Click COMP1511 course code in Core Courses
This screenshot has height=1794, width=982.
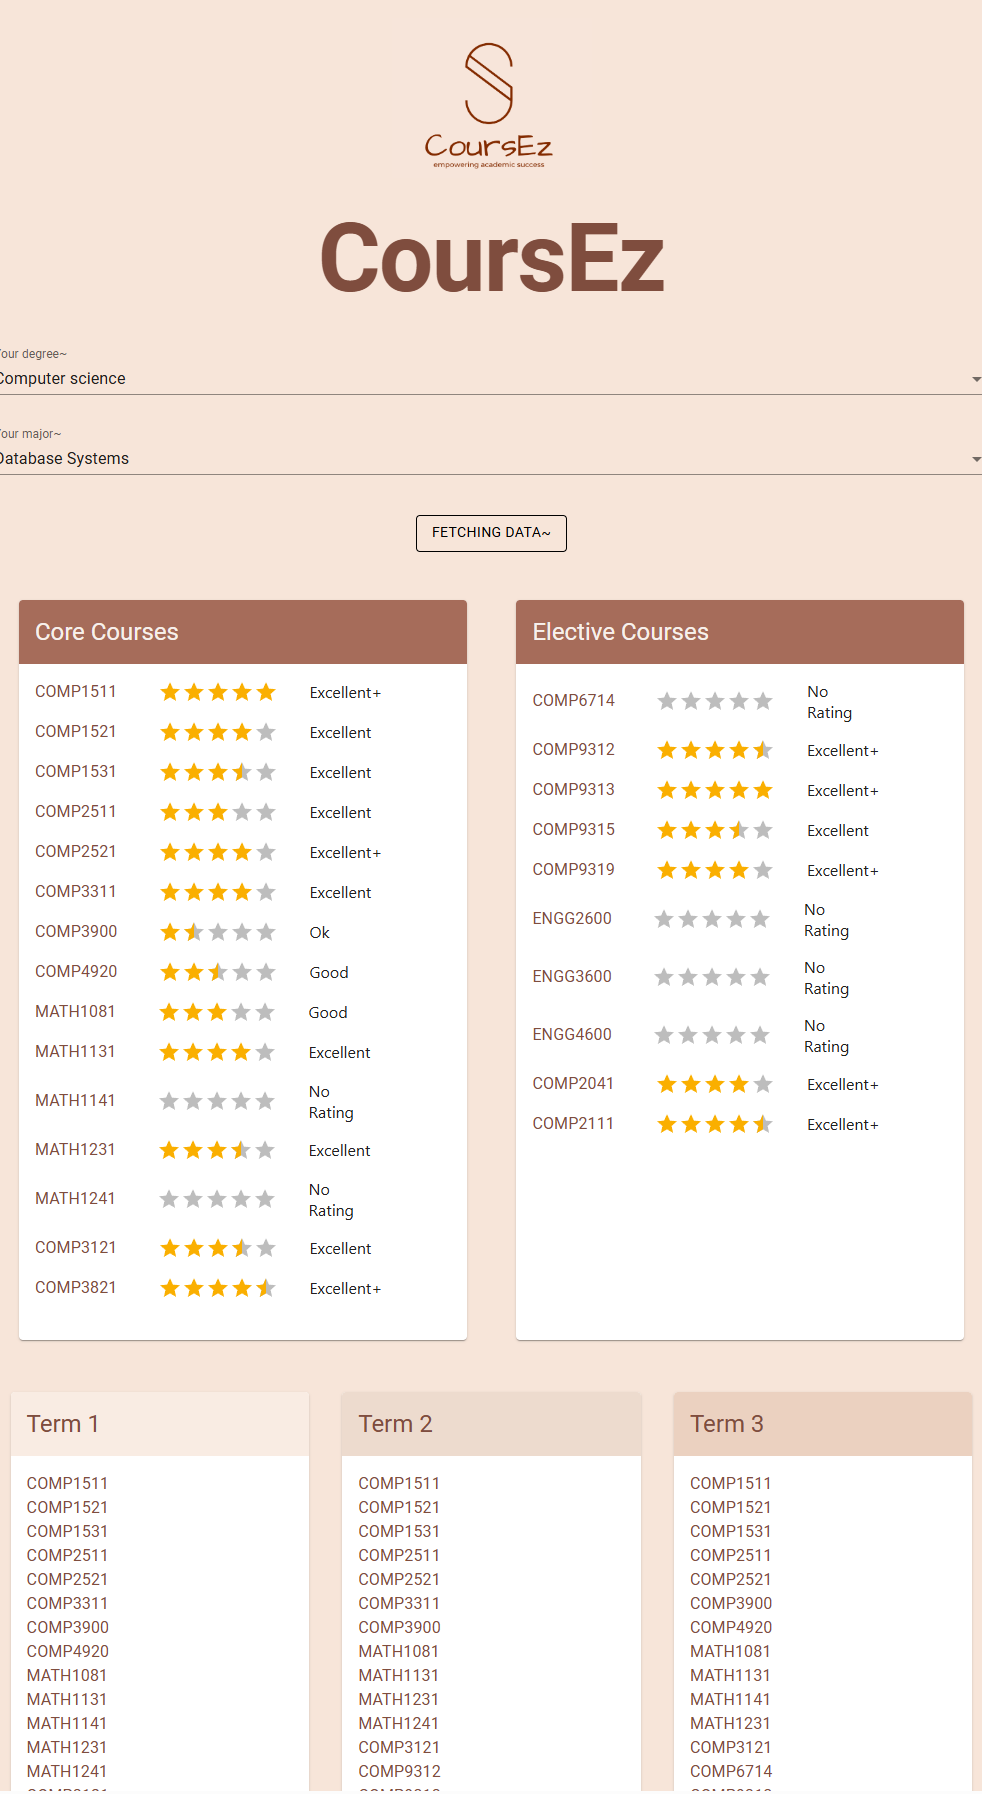click(76, 692)
